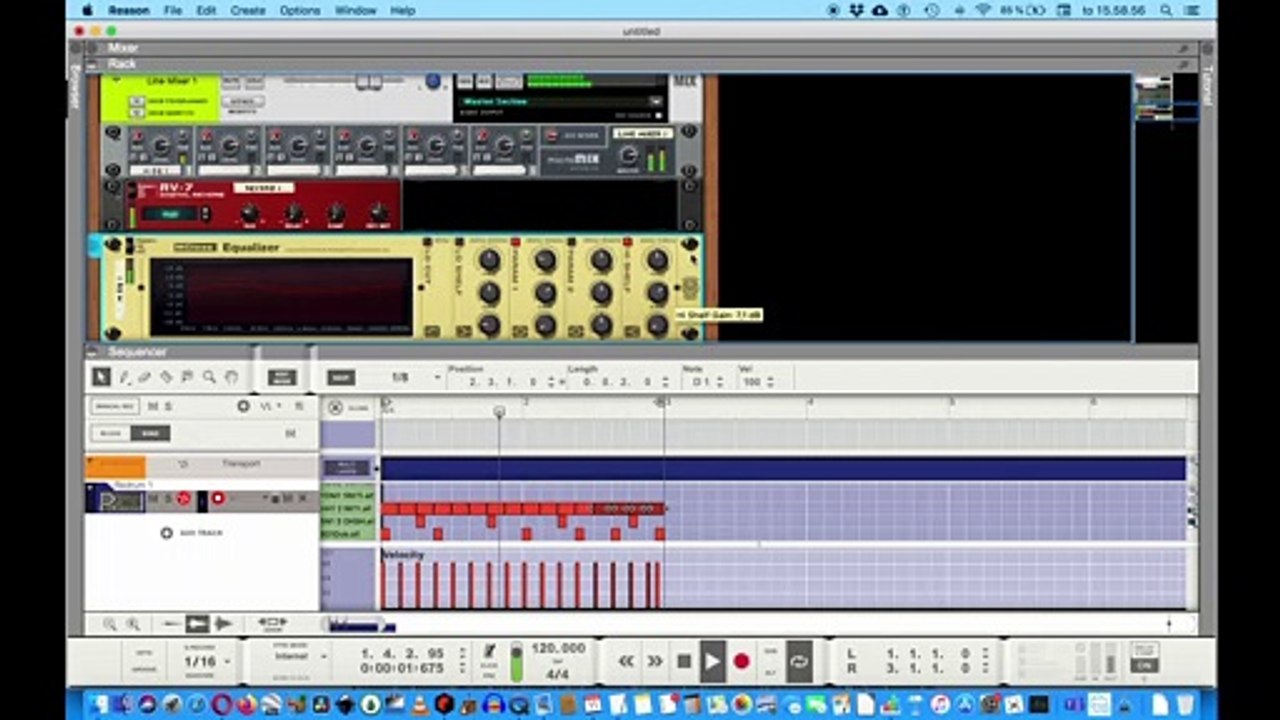Open the Edit menu
Screen dimensions: 1280x720
(206, 10)
